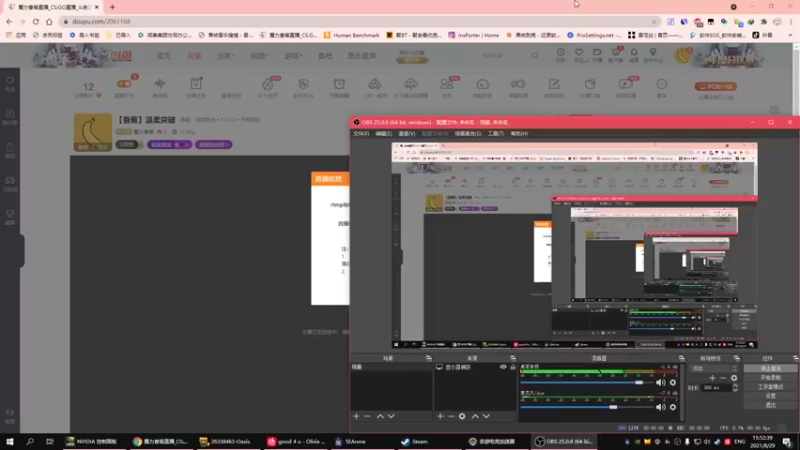This screenshot has width=800, height=450.
Task: Open the OBS Tools menu (T)
Action: 495,134
